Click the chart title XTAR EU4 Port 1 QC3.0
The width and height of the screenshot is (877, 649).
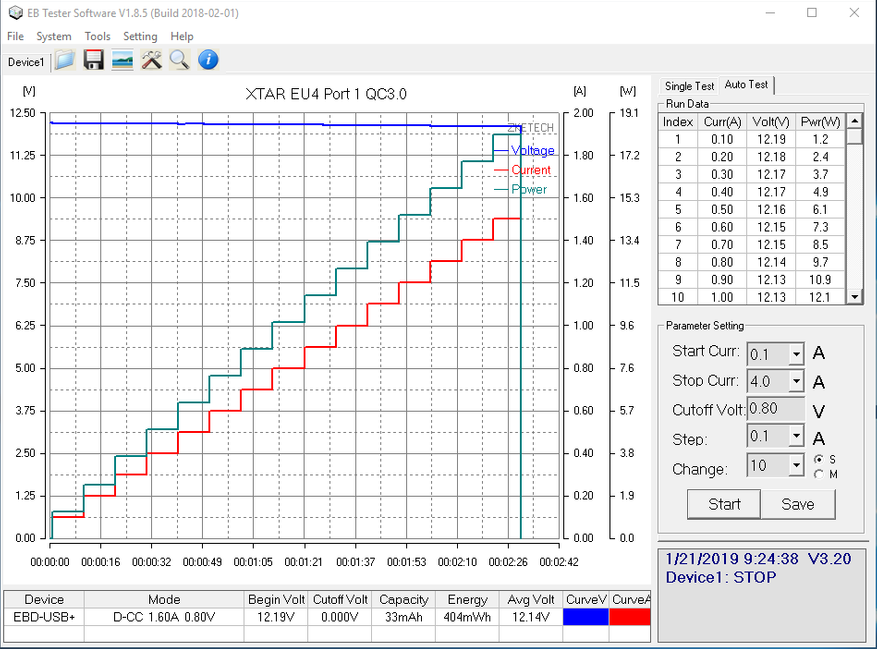coord(326,94)
